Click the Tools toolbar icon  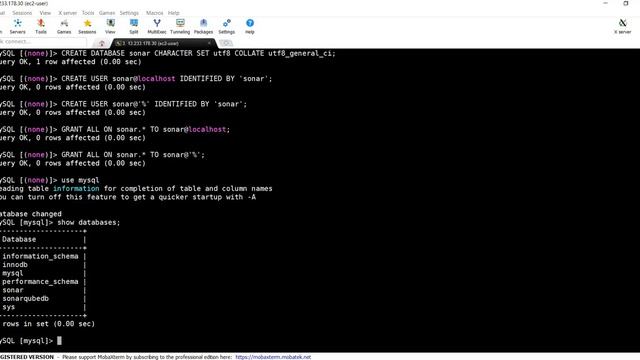(41, 26)
